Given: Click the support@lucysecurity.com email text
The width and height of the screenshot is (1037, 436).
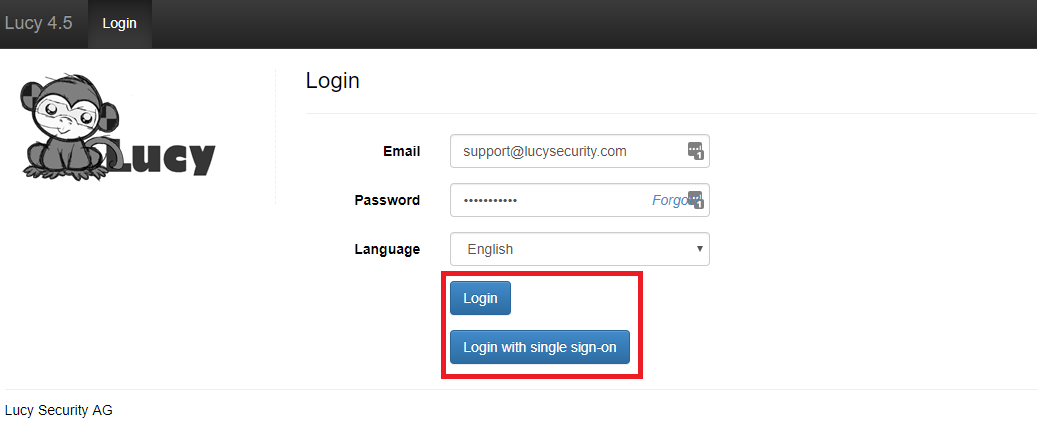Looking at the screenshot, I should tap(545, 152).
